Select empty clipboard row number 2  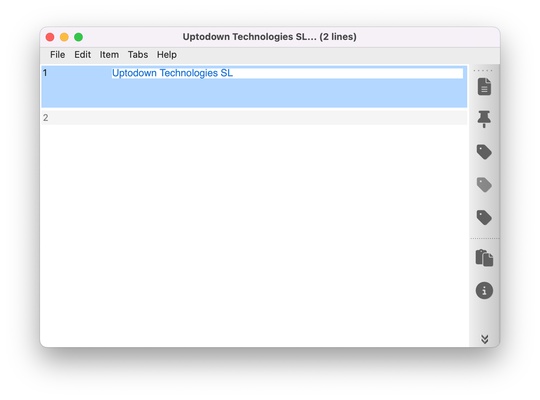point(254,118)
